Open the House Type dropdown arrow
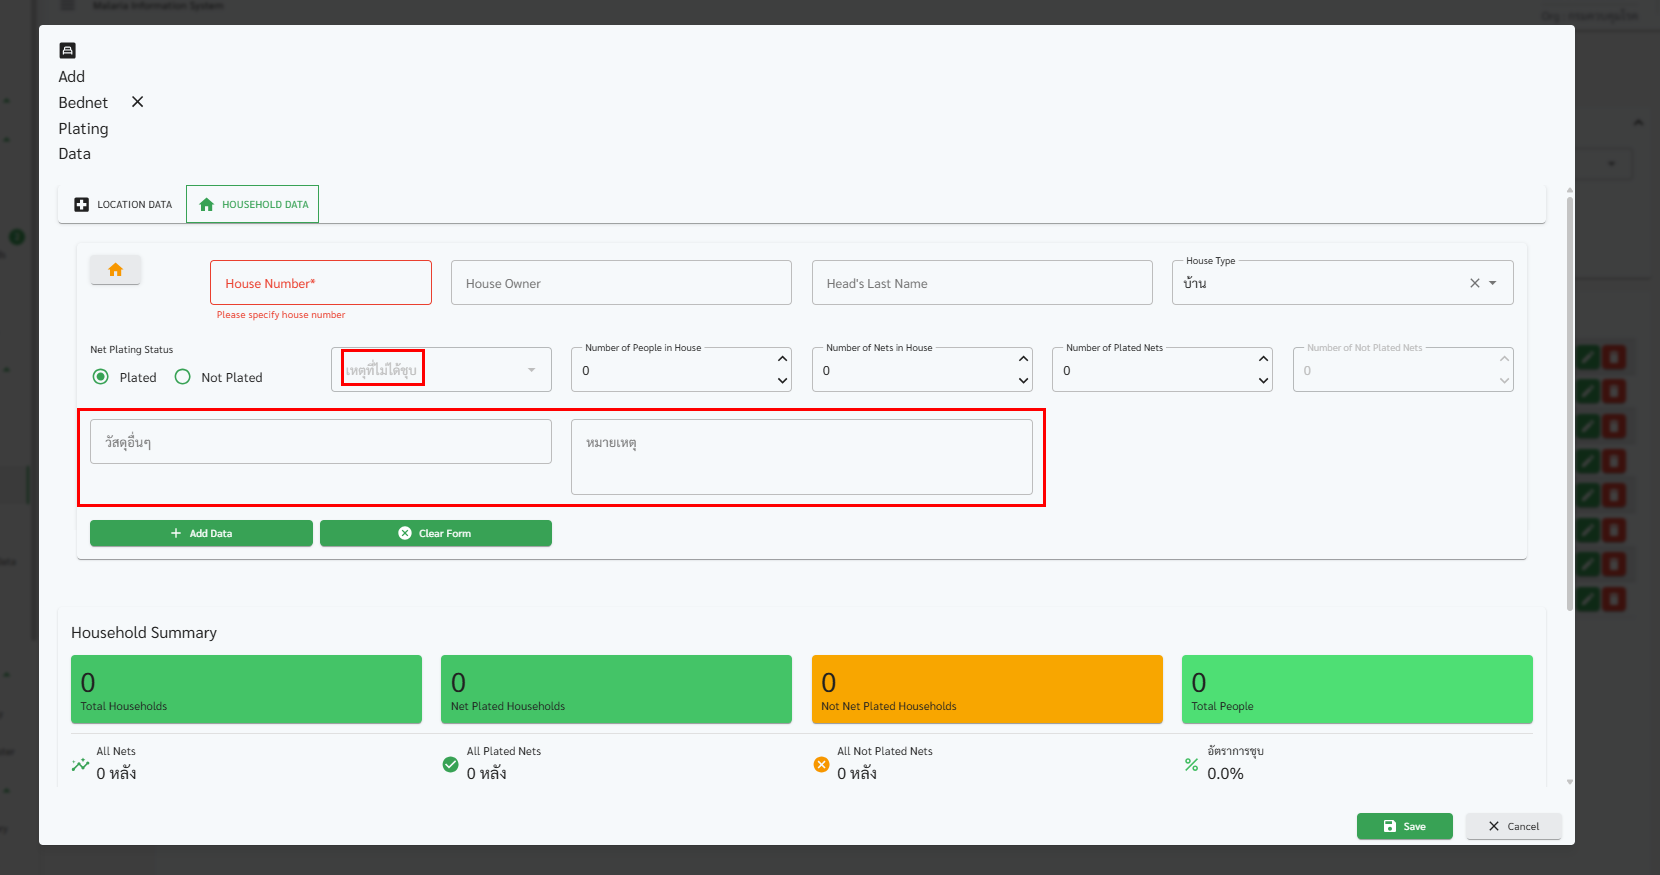Image resolution: width=1660 pixels, height=875 pixels. pyautogui.click(x=1493, y=283)
